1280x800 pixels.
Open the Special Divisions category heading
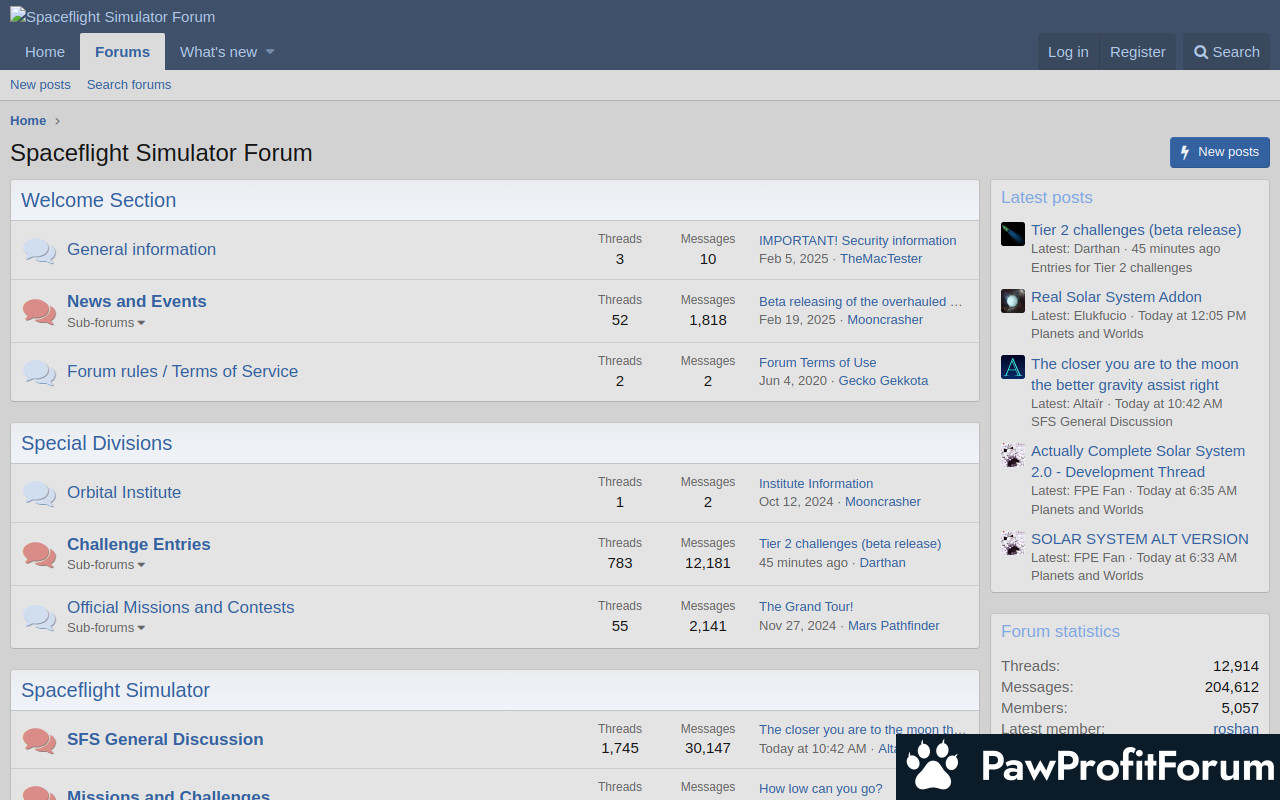pos(96,443)
